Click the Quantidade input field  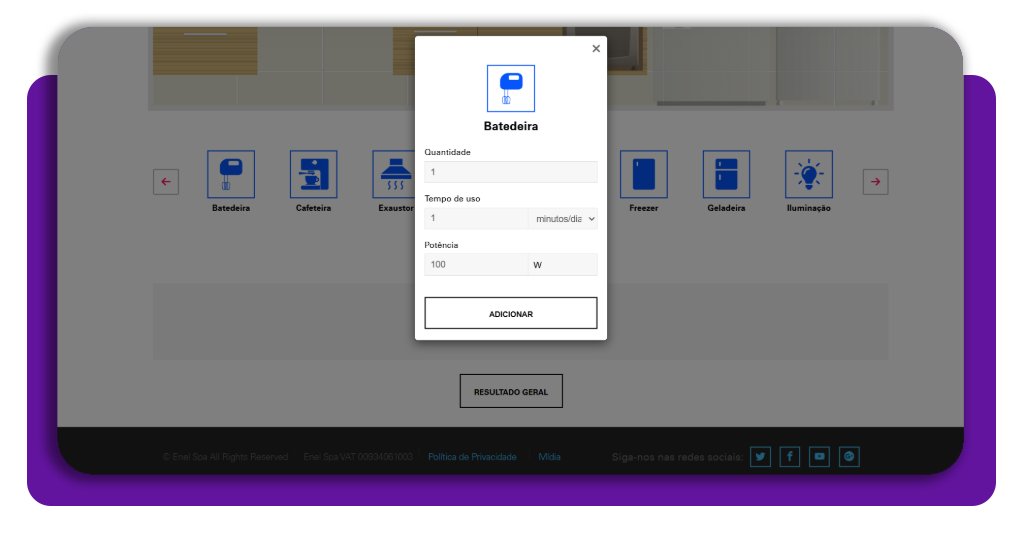(510, 172)
